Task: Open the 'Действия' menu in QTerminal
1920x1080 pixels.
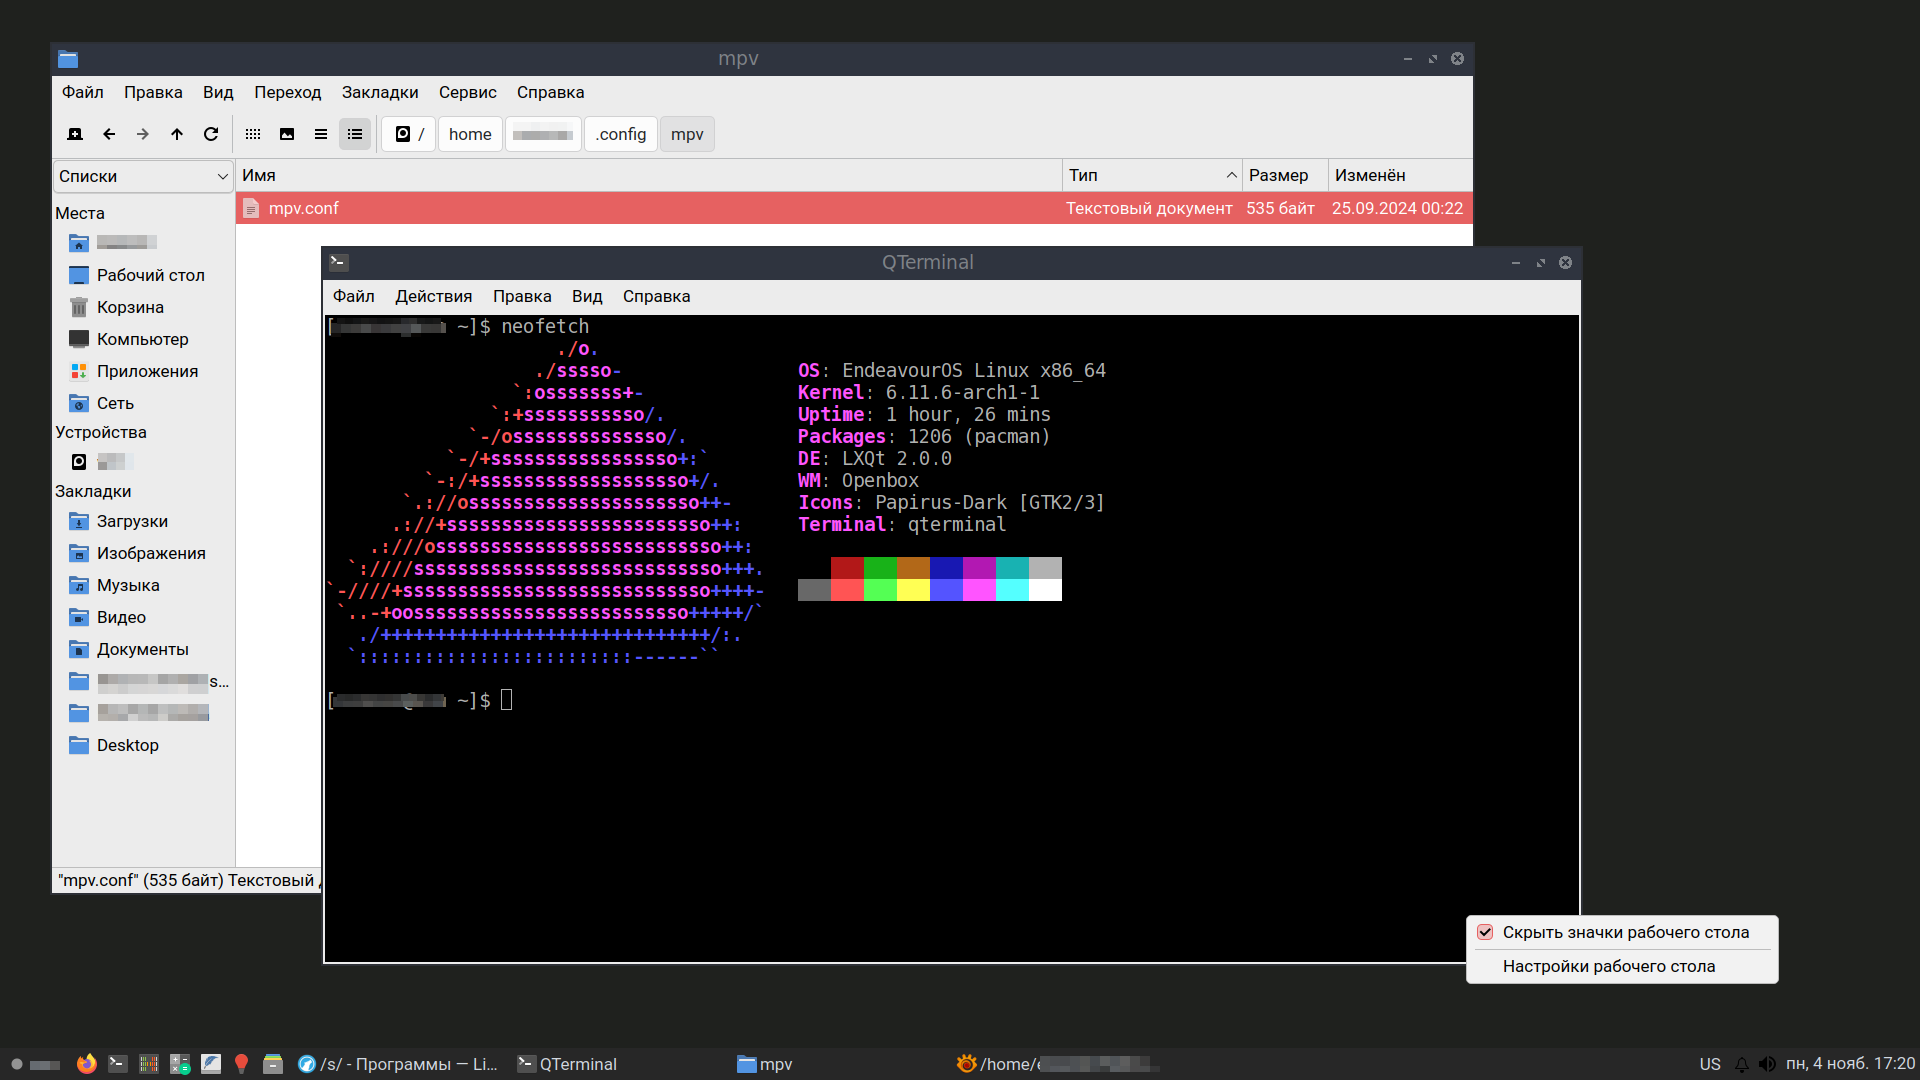Action: click(x=433, y=296)
